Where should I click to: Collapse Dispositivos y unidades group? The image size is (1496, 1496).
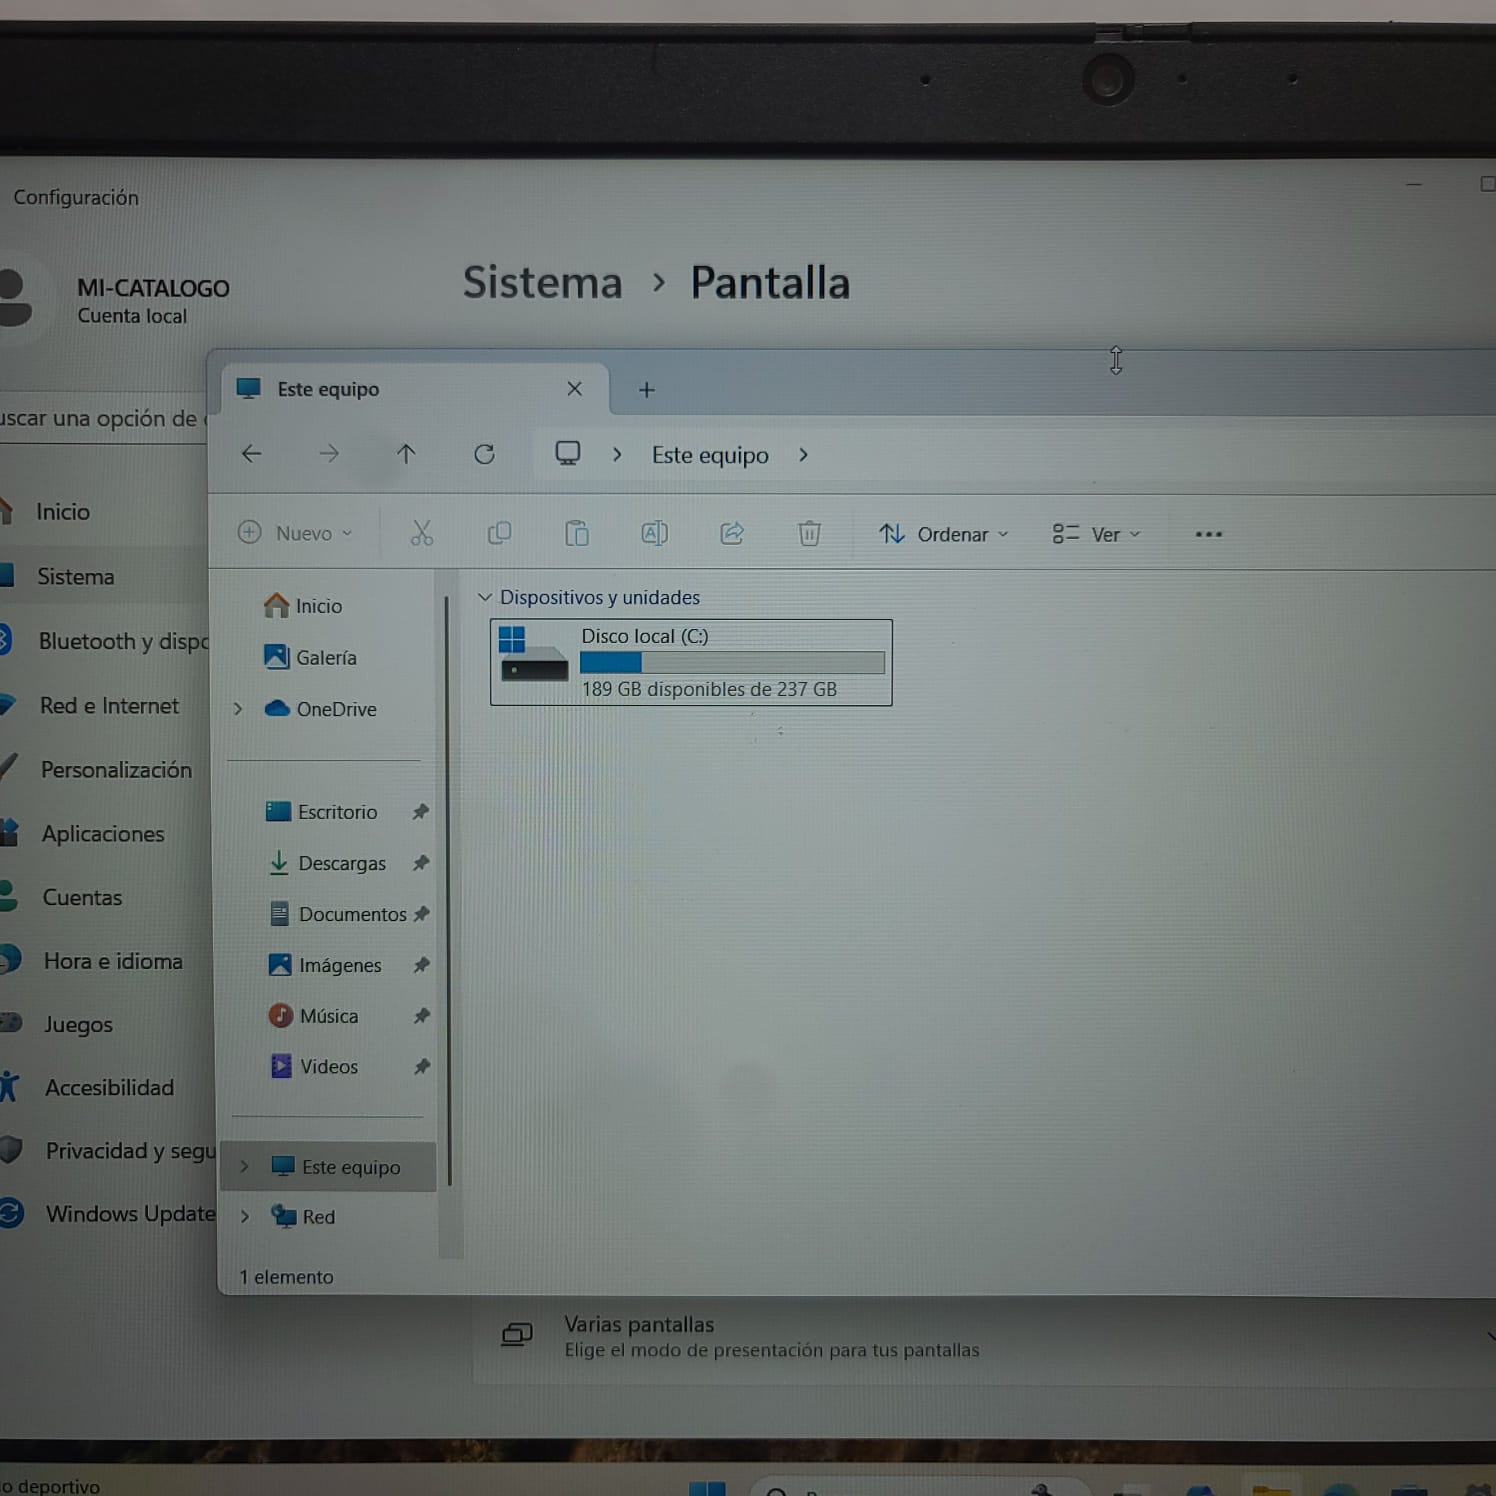pyautogui.click(x=485, y=597)
